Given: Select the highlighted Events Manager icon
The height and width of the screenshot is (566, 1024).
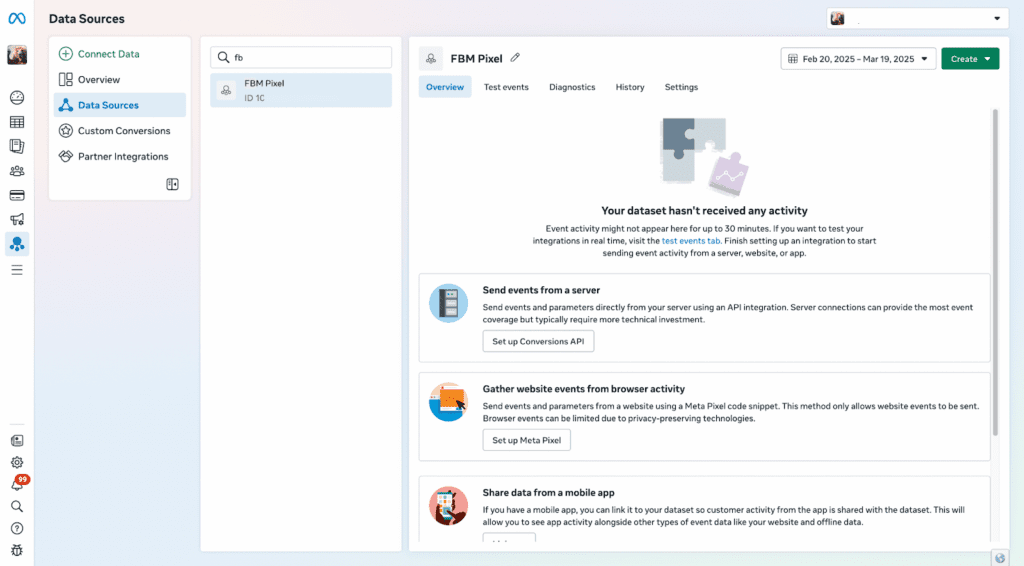Looking at the screenshot, I should click(x=17, y=244).
